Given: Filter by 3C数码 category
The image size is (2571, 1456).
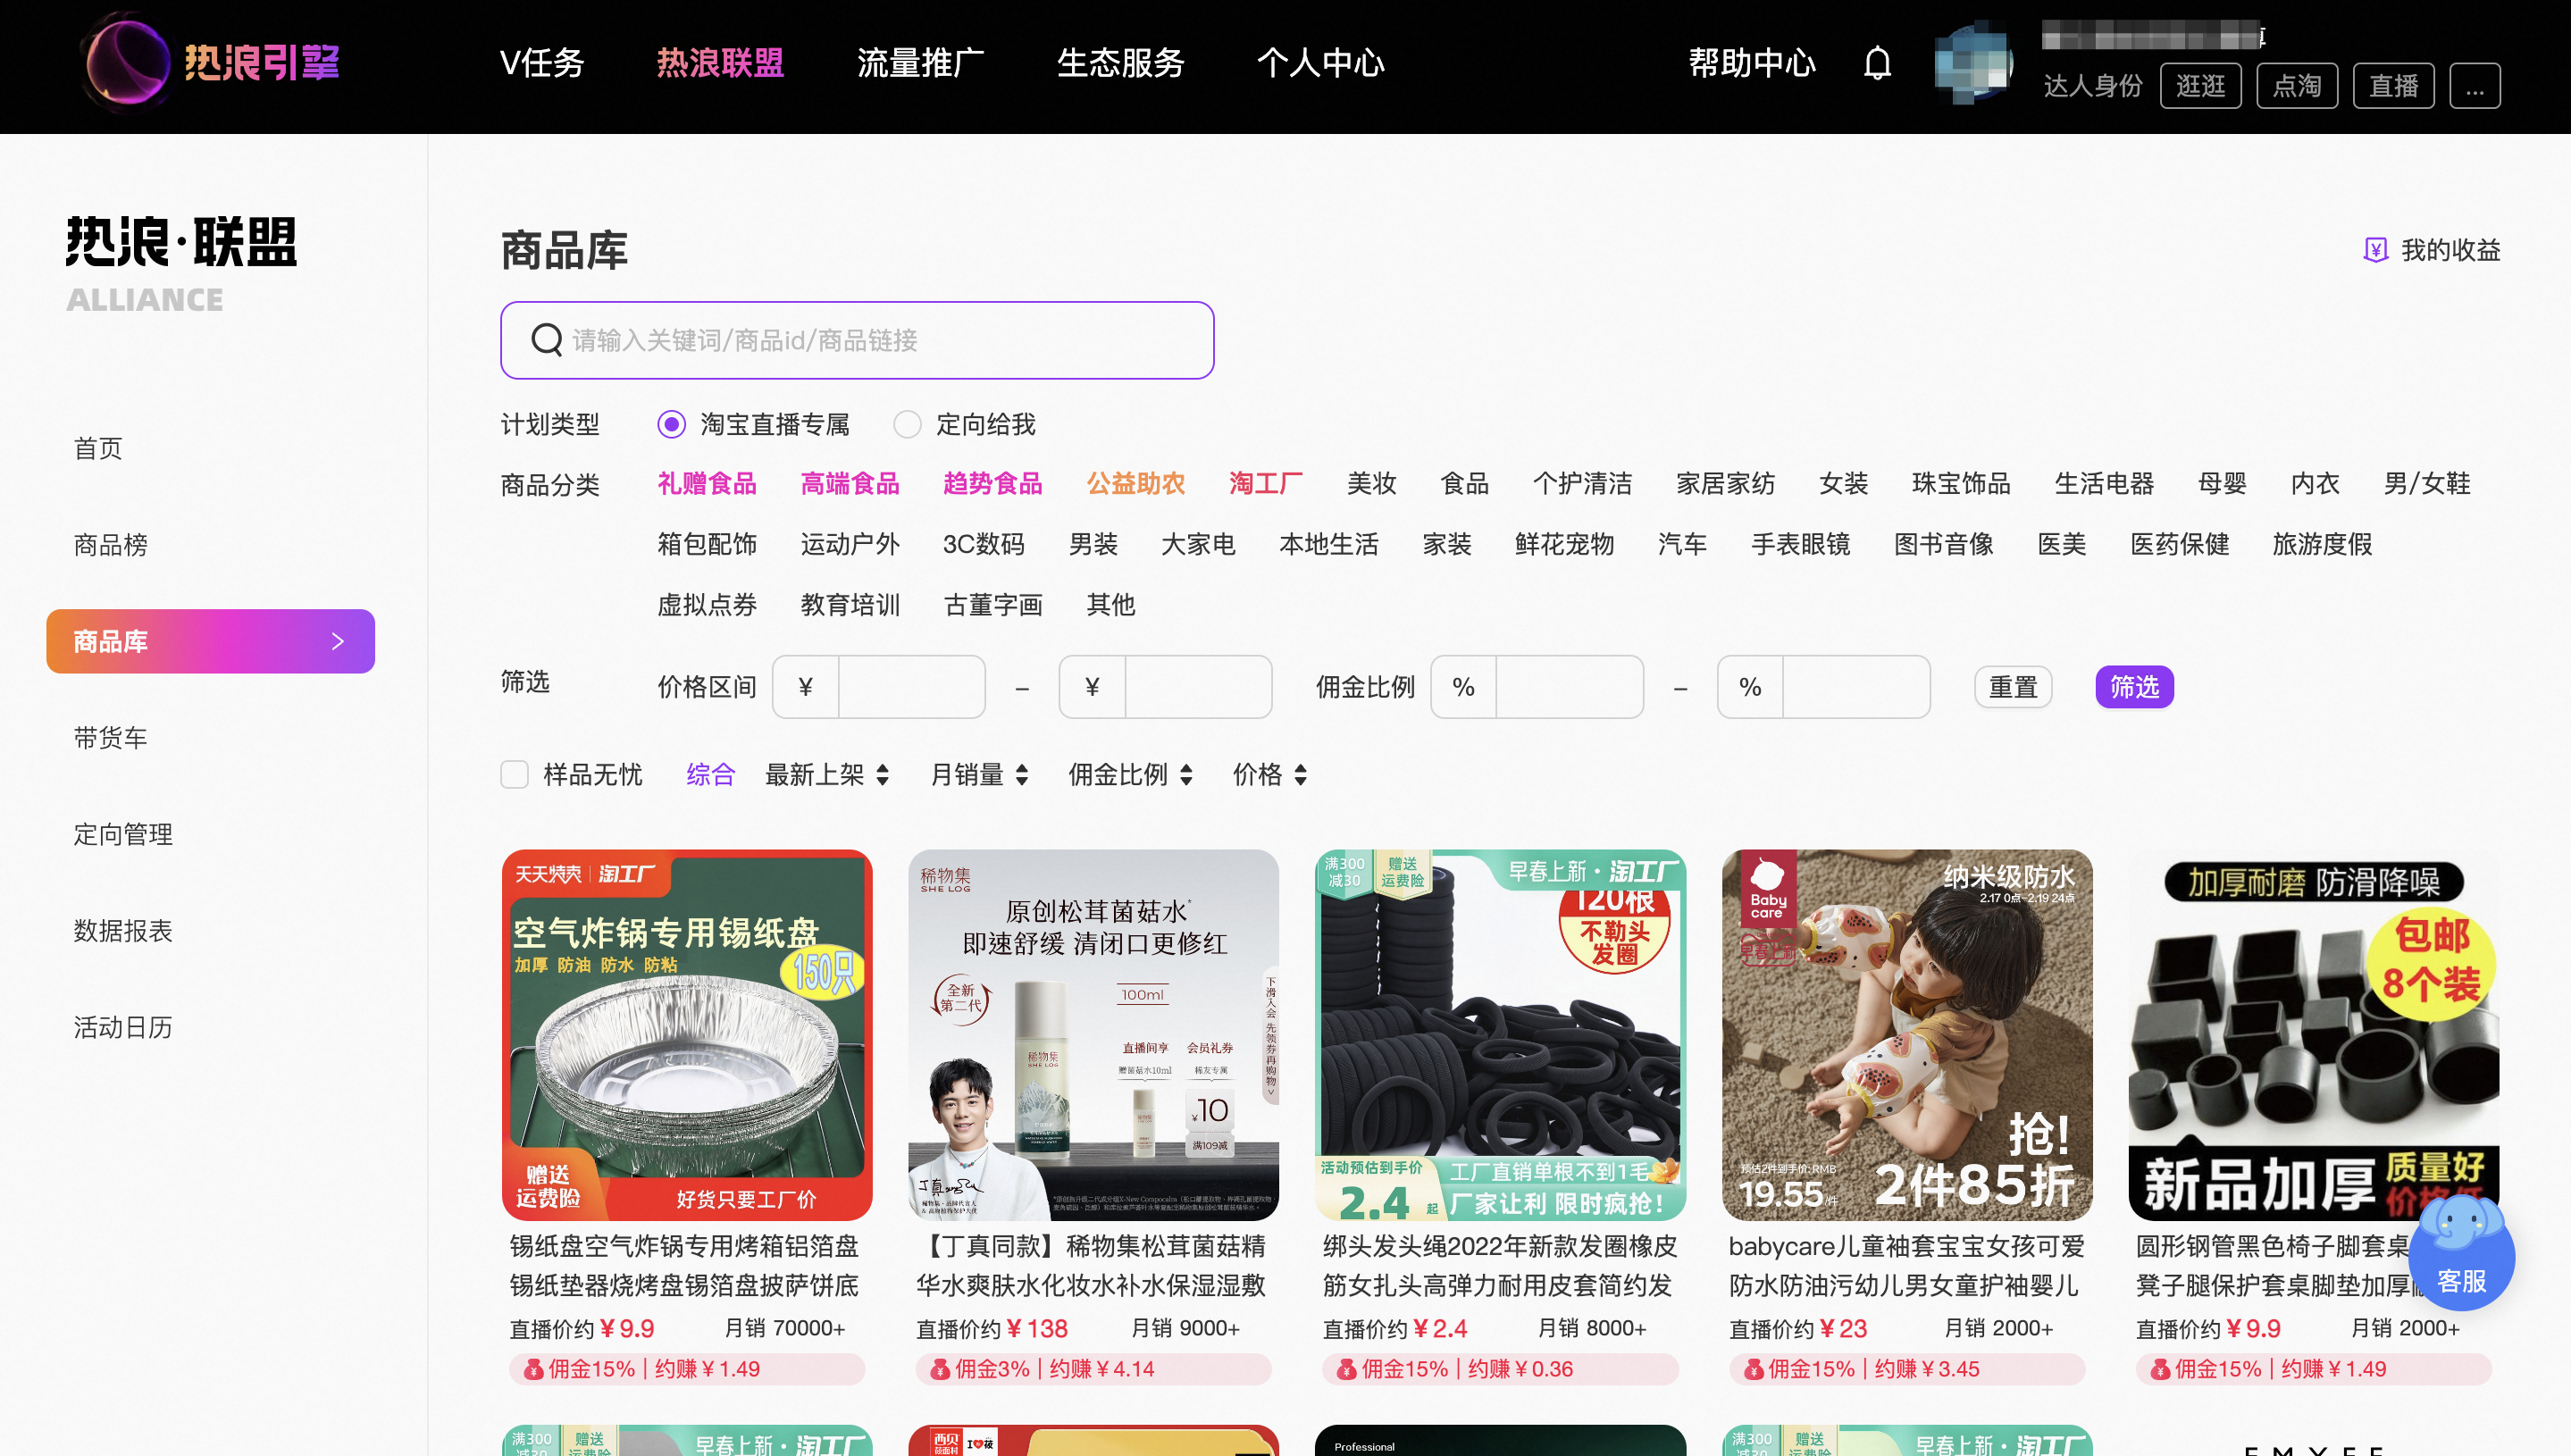Looking at the screenshot, I should pyautogui.click(x=983, y=545).
